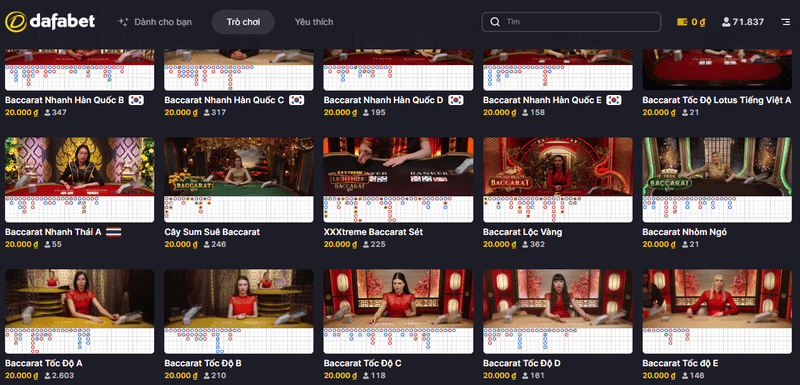Click the search magnifier icon
800x385 pixels.
[494, 22]
